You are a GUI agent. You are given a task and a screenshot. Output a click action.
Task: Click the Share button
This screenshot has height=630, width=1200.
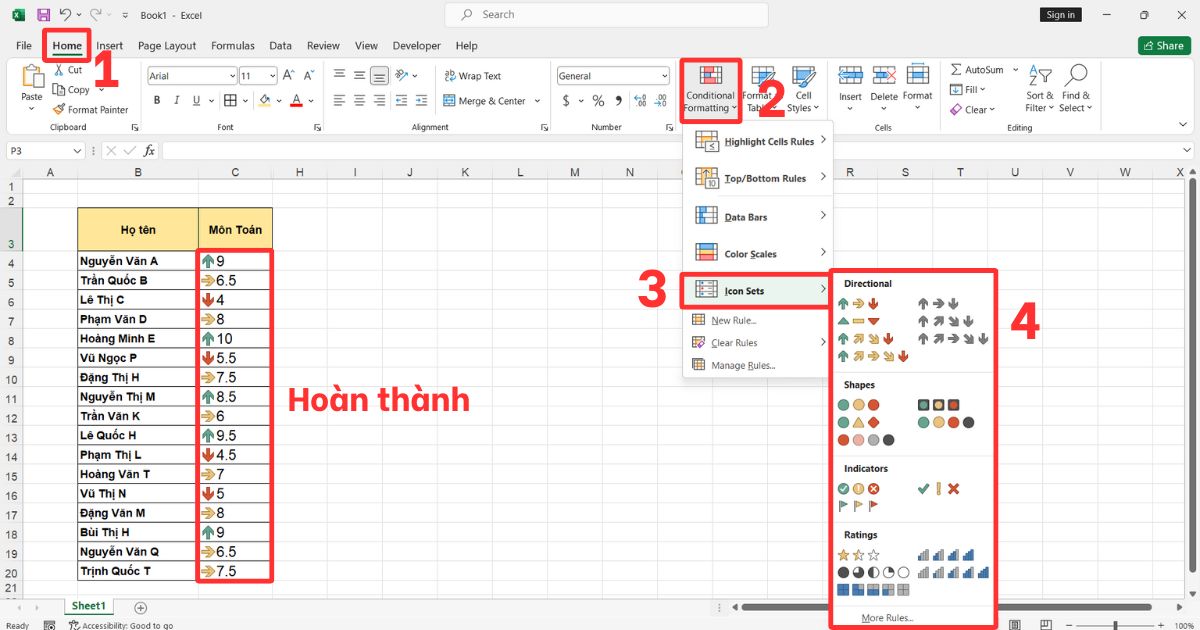(1163, 46)
